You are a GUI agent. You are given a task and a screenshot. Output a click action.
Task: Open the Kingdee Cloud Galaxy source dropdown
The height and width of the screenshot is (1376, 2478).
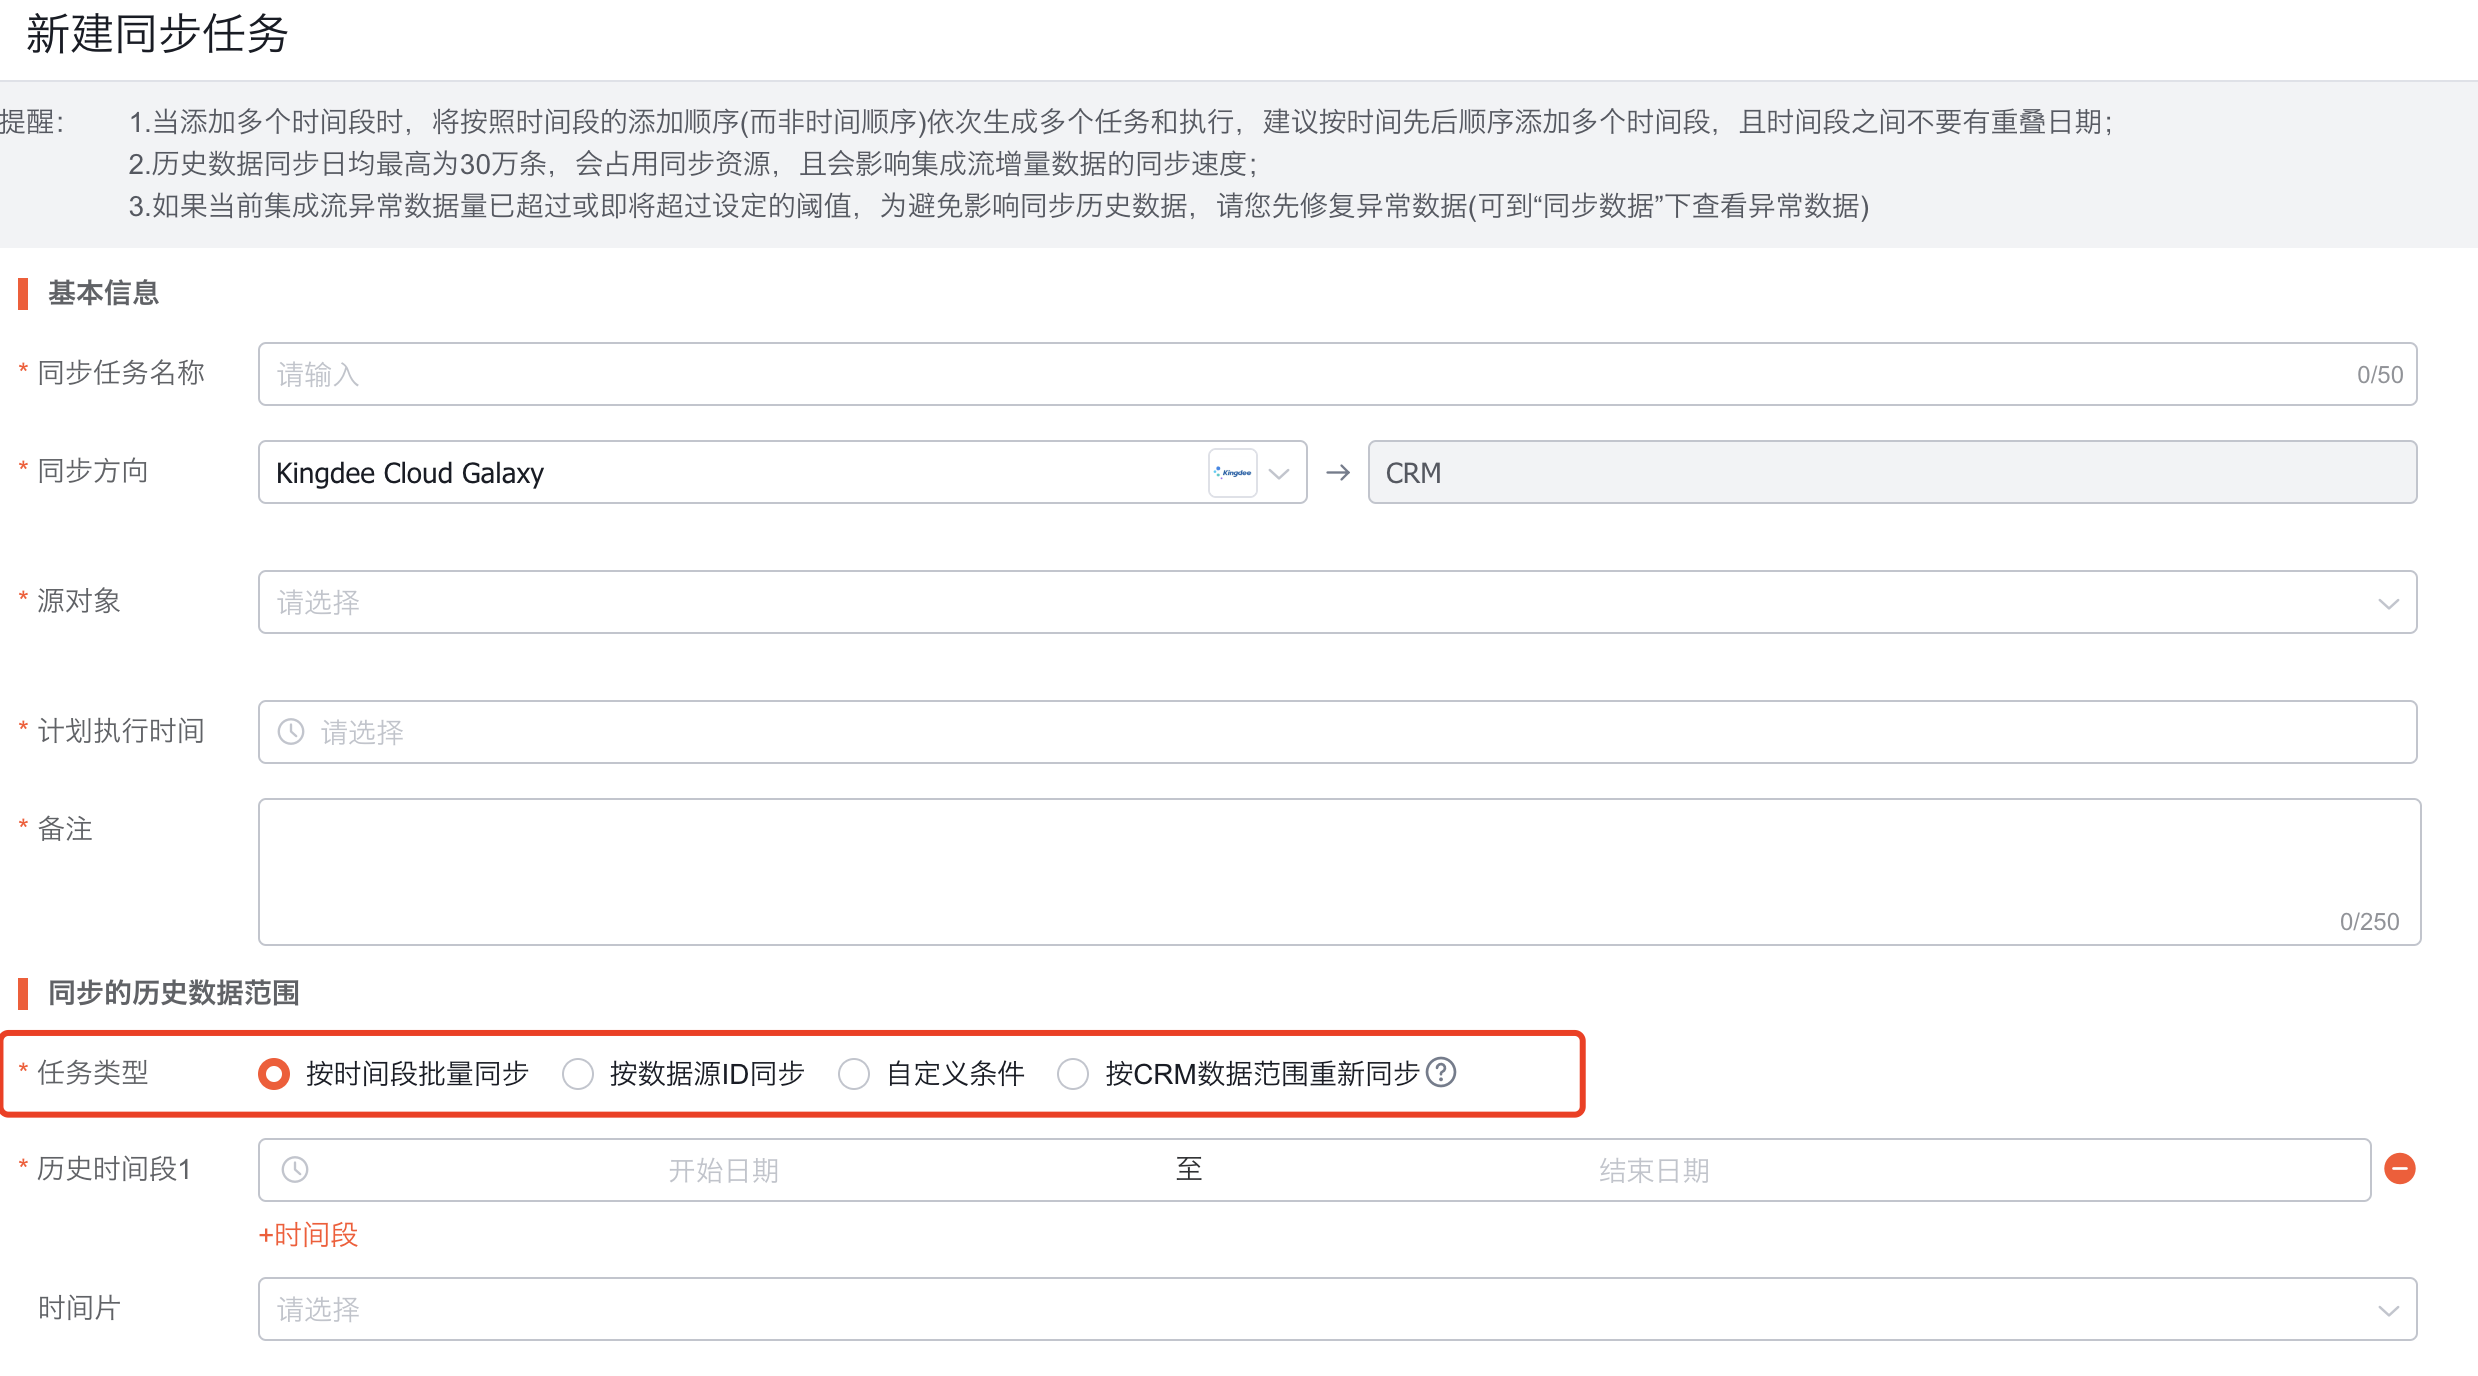(x=782, y=472)
